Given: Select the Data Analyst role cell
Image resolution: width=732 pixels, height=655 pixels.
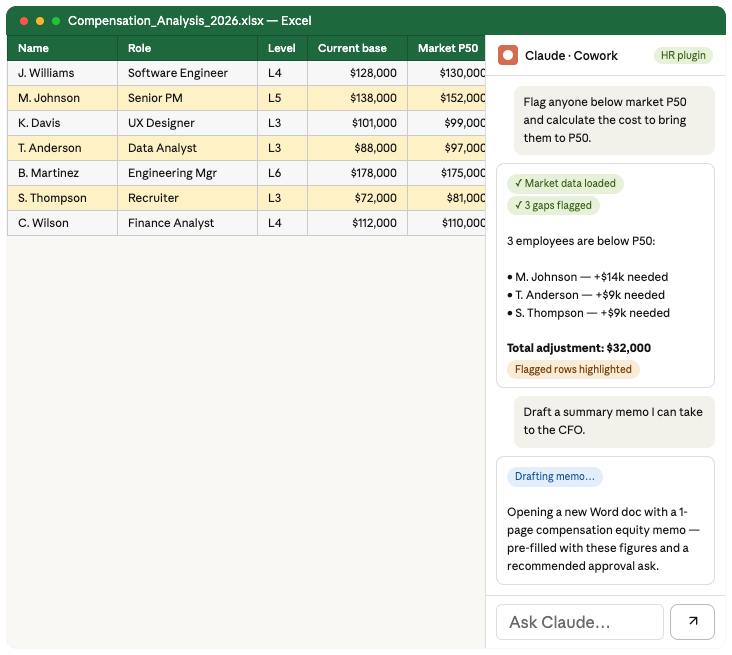Looking at the screenshot, I should point(187,148).
